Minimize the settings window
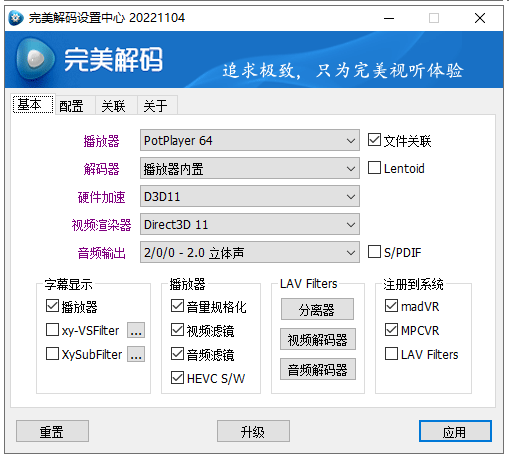The height and width of the screenshot is (459, 509). 389,18
